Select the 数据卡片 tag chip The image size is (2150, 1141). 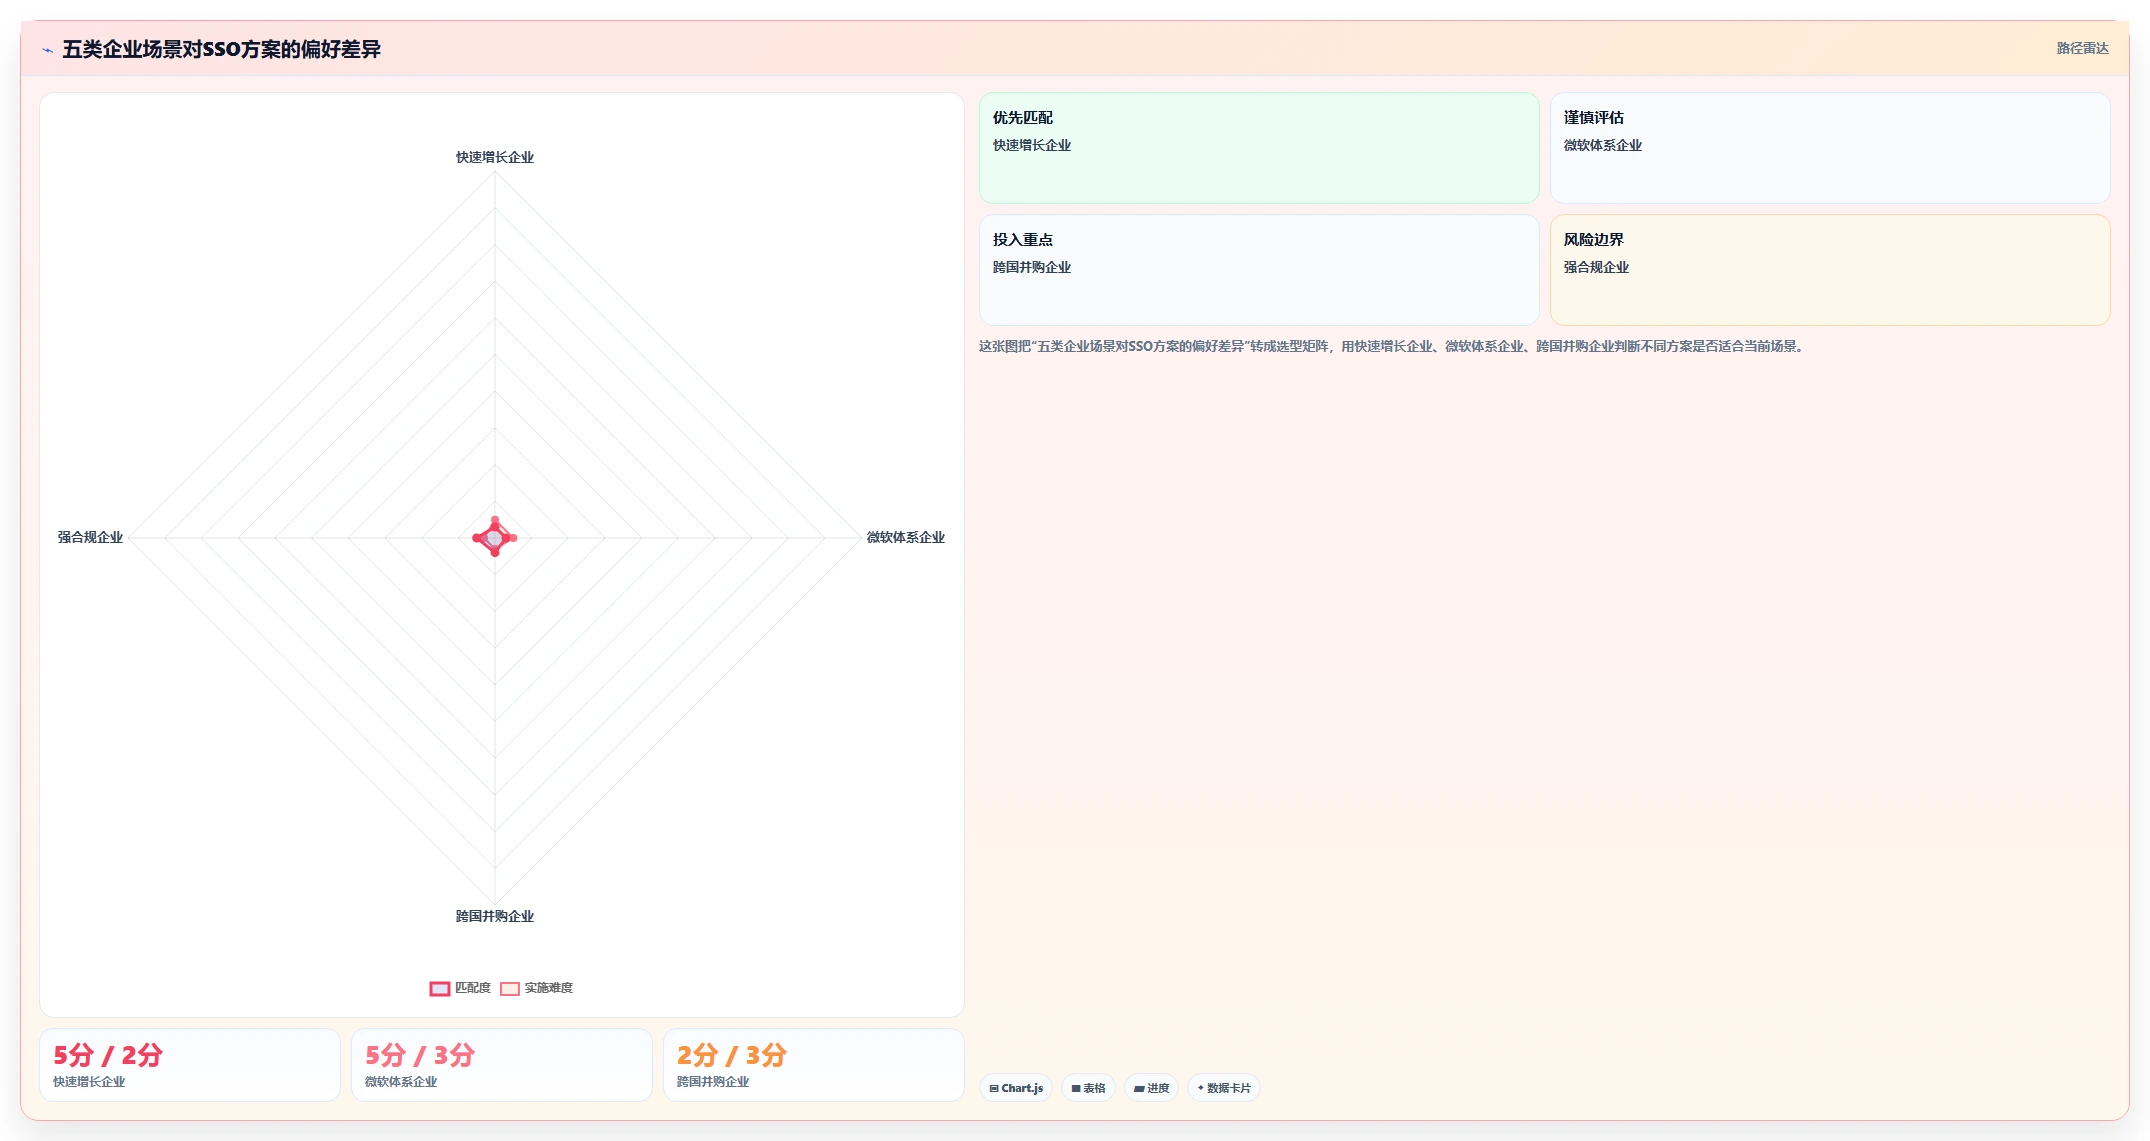point(1224,1088)
